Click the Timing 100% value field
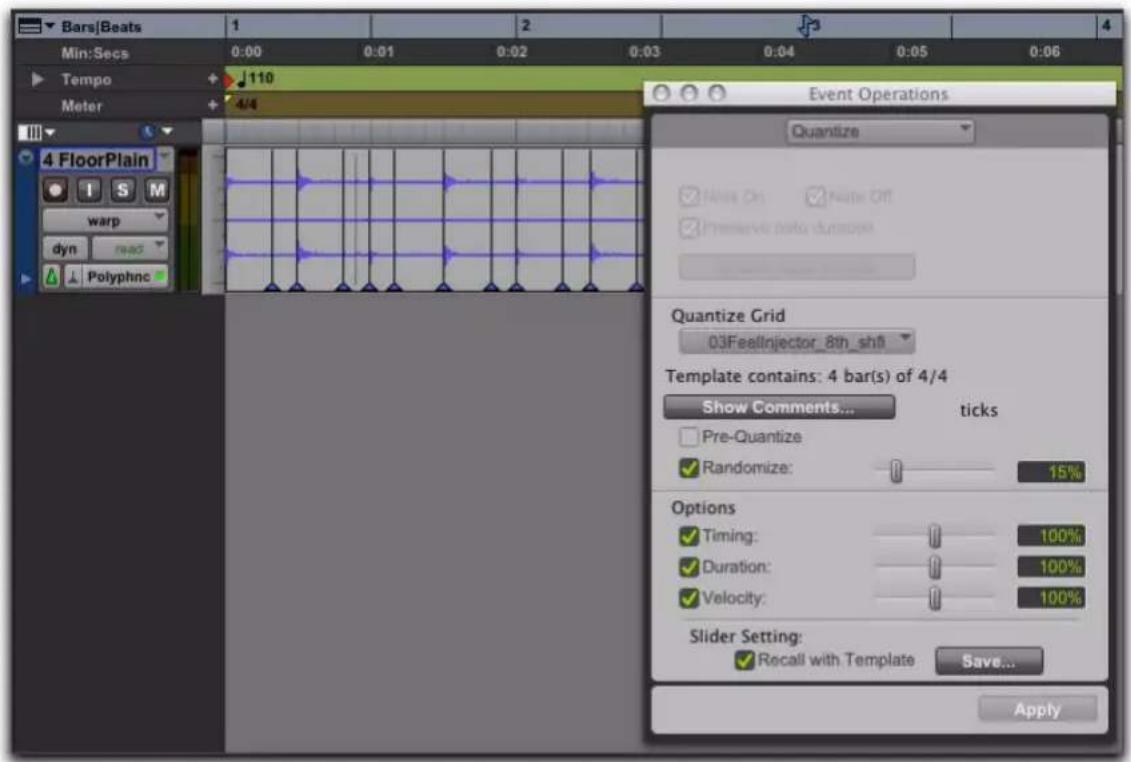The width and height of the screenshot is (1131, 762). 1051,535
